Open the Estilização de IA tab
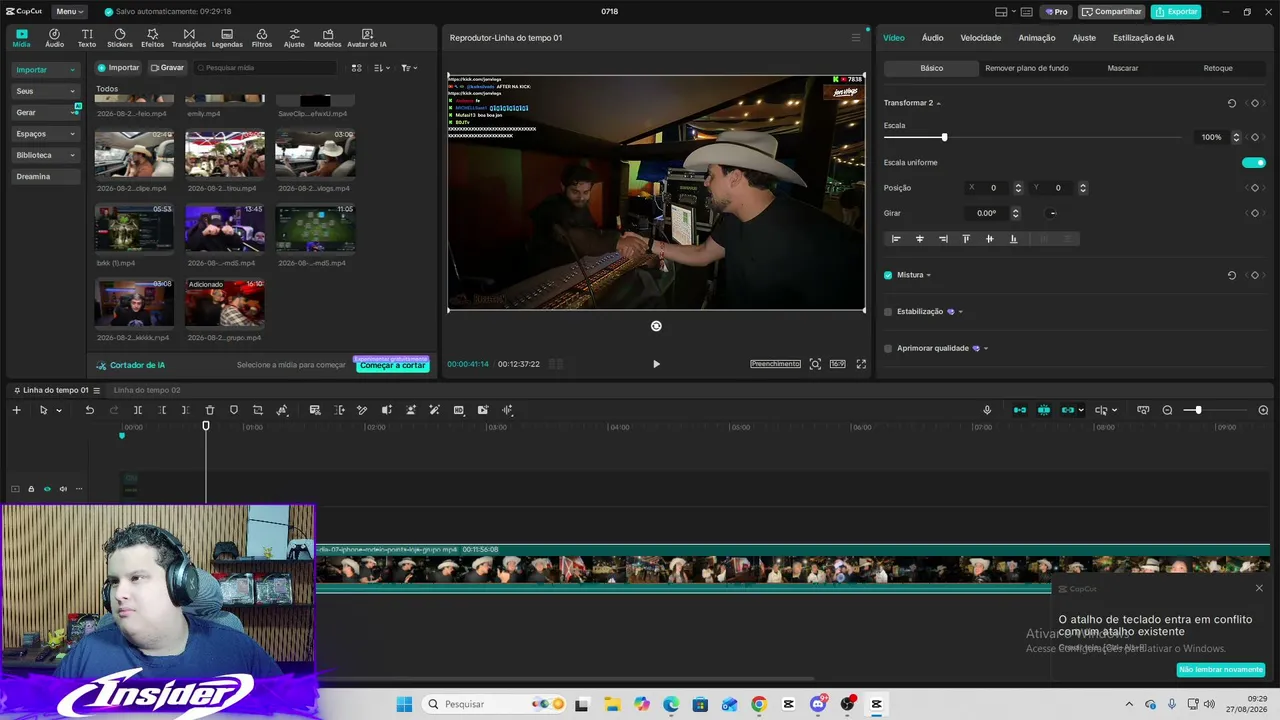 pos(1143,38)
